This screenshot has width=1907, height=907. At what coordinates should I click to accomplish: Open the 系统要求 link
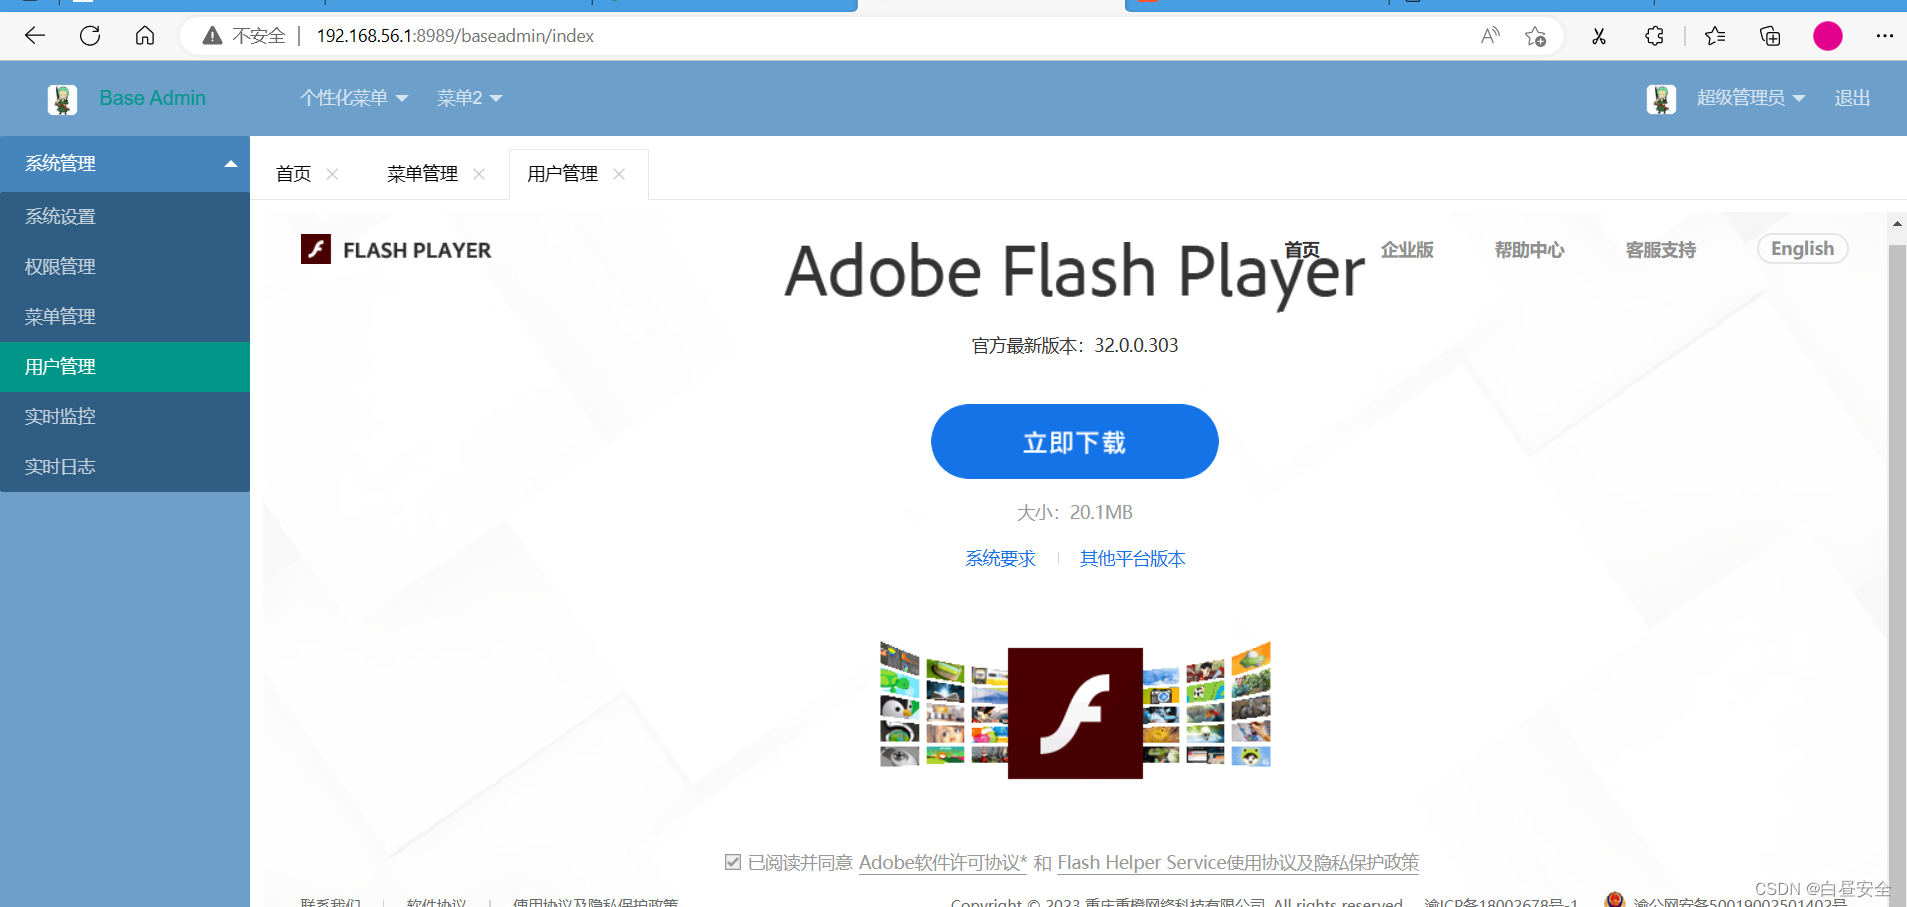1000,559
